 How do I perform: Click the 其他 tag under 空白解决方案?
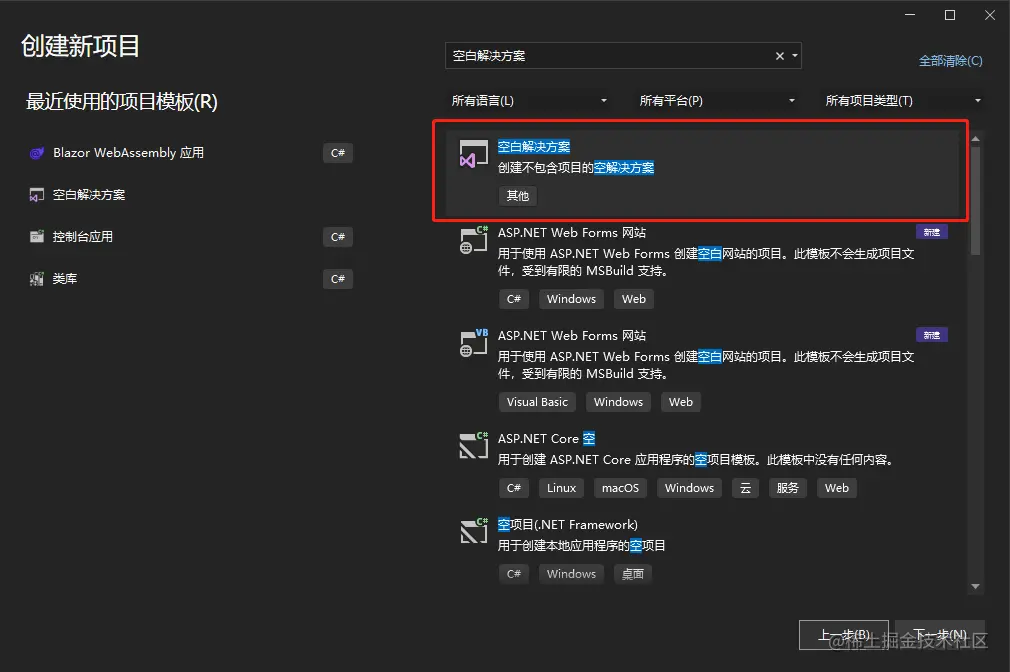pyautogui.click(x=518, y=196)
